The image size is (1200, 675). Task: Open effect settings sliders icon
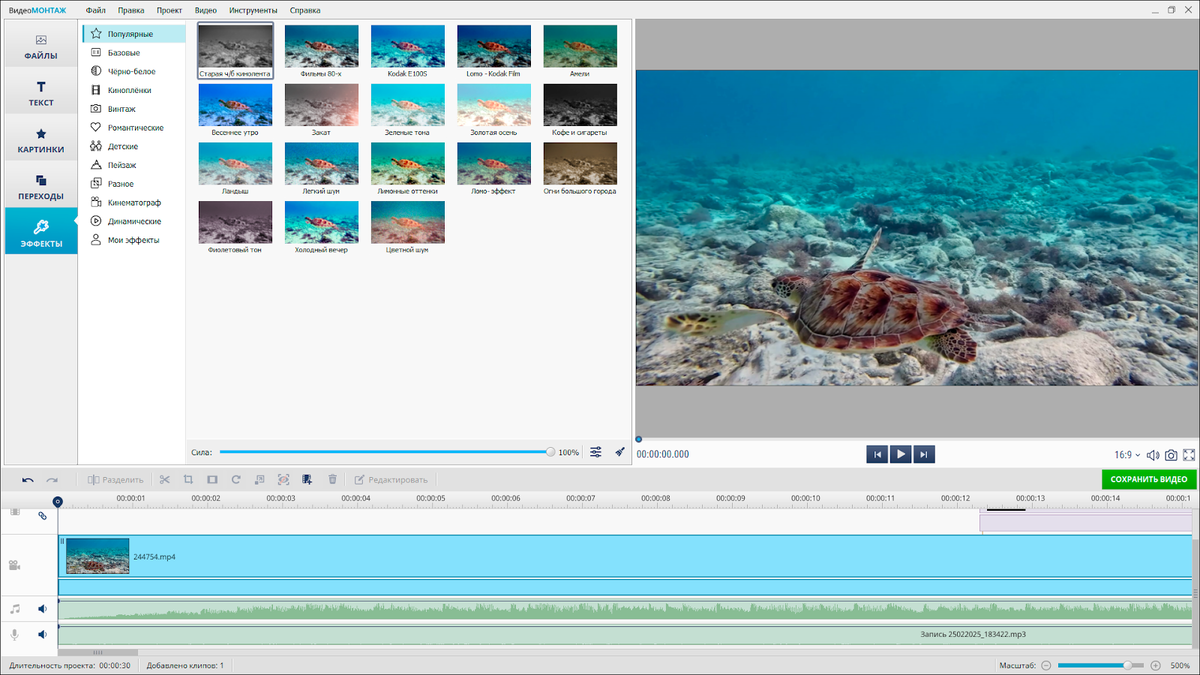tap(596, 452)
